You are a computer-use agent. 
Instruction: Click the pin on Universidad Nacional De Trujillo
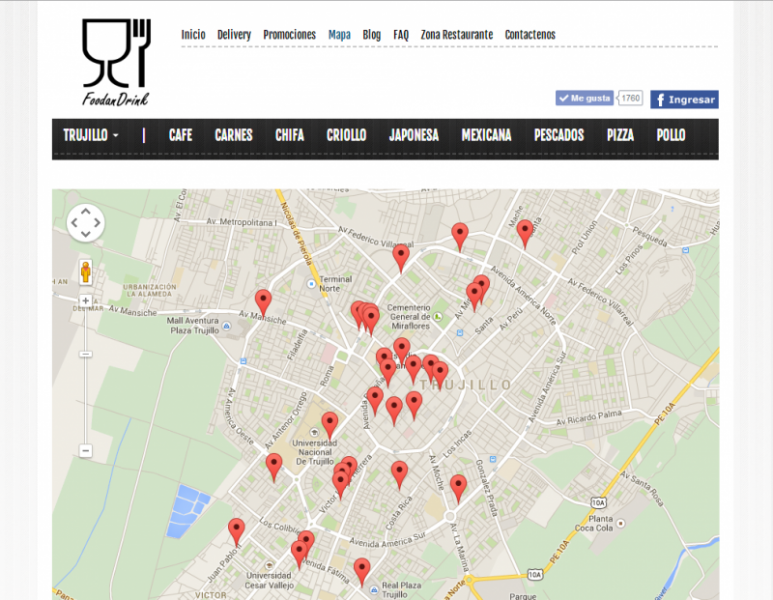(x=330, y=424)
